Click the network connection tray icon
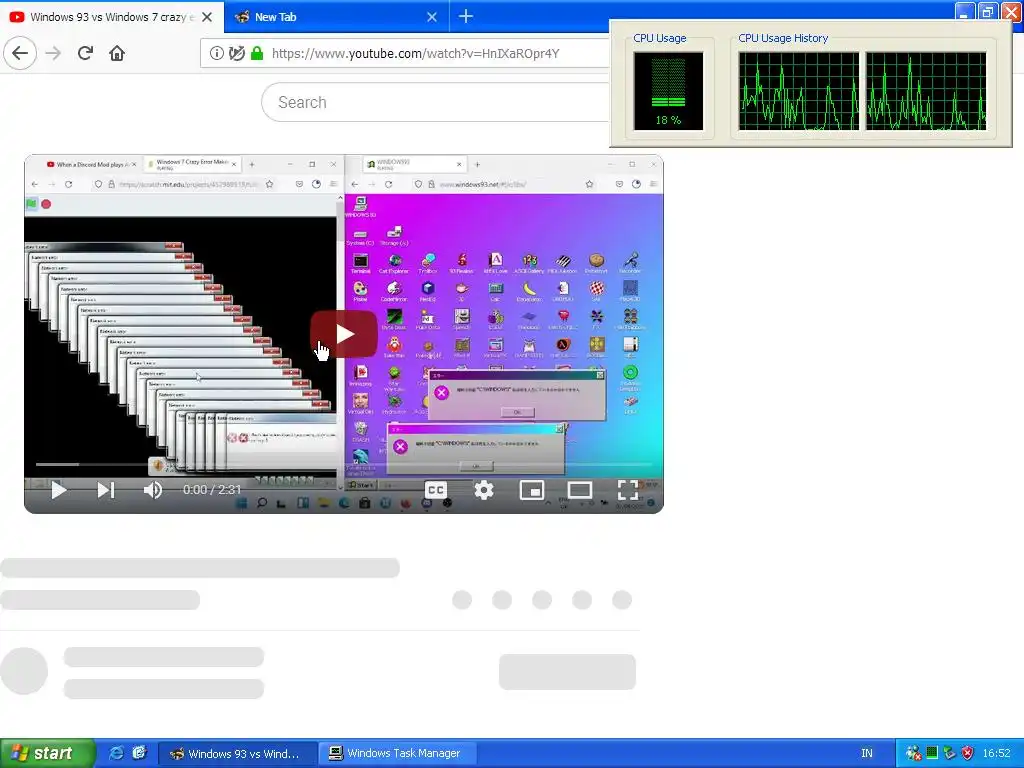1024x768 pixels. pyautogui.click(x=914, y=754)
